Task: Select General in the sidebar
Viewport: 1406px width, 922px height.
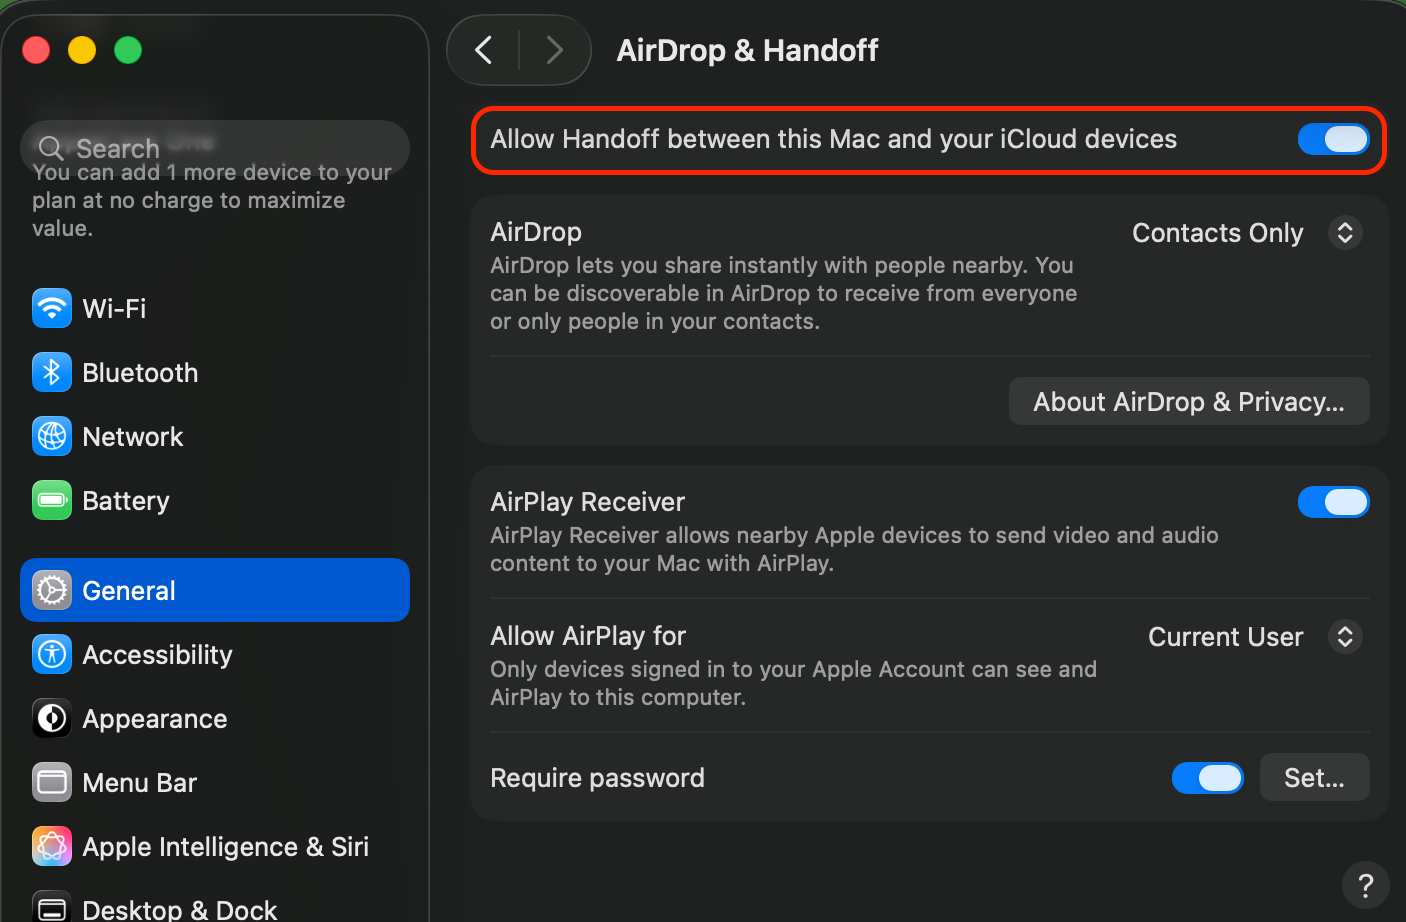Action: tap(215, 590)
